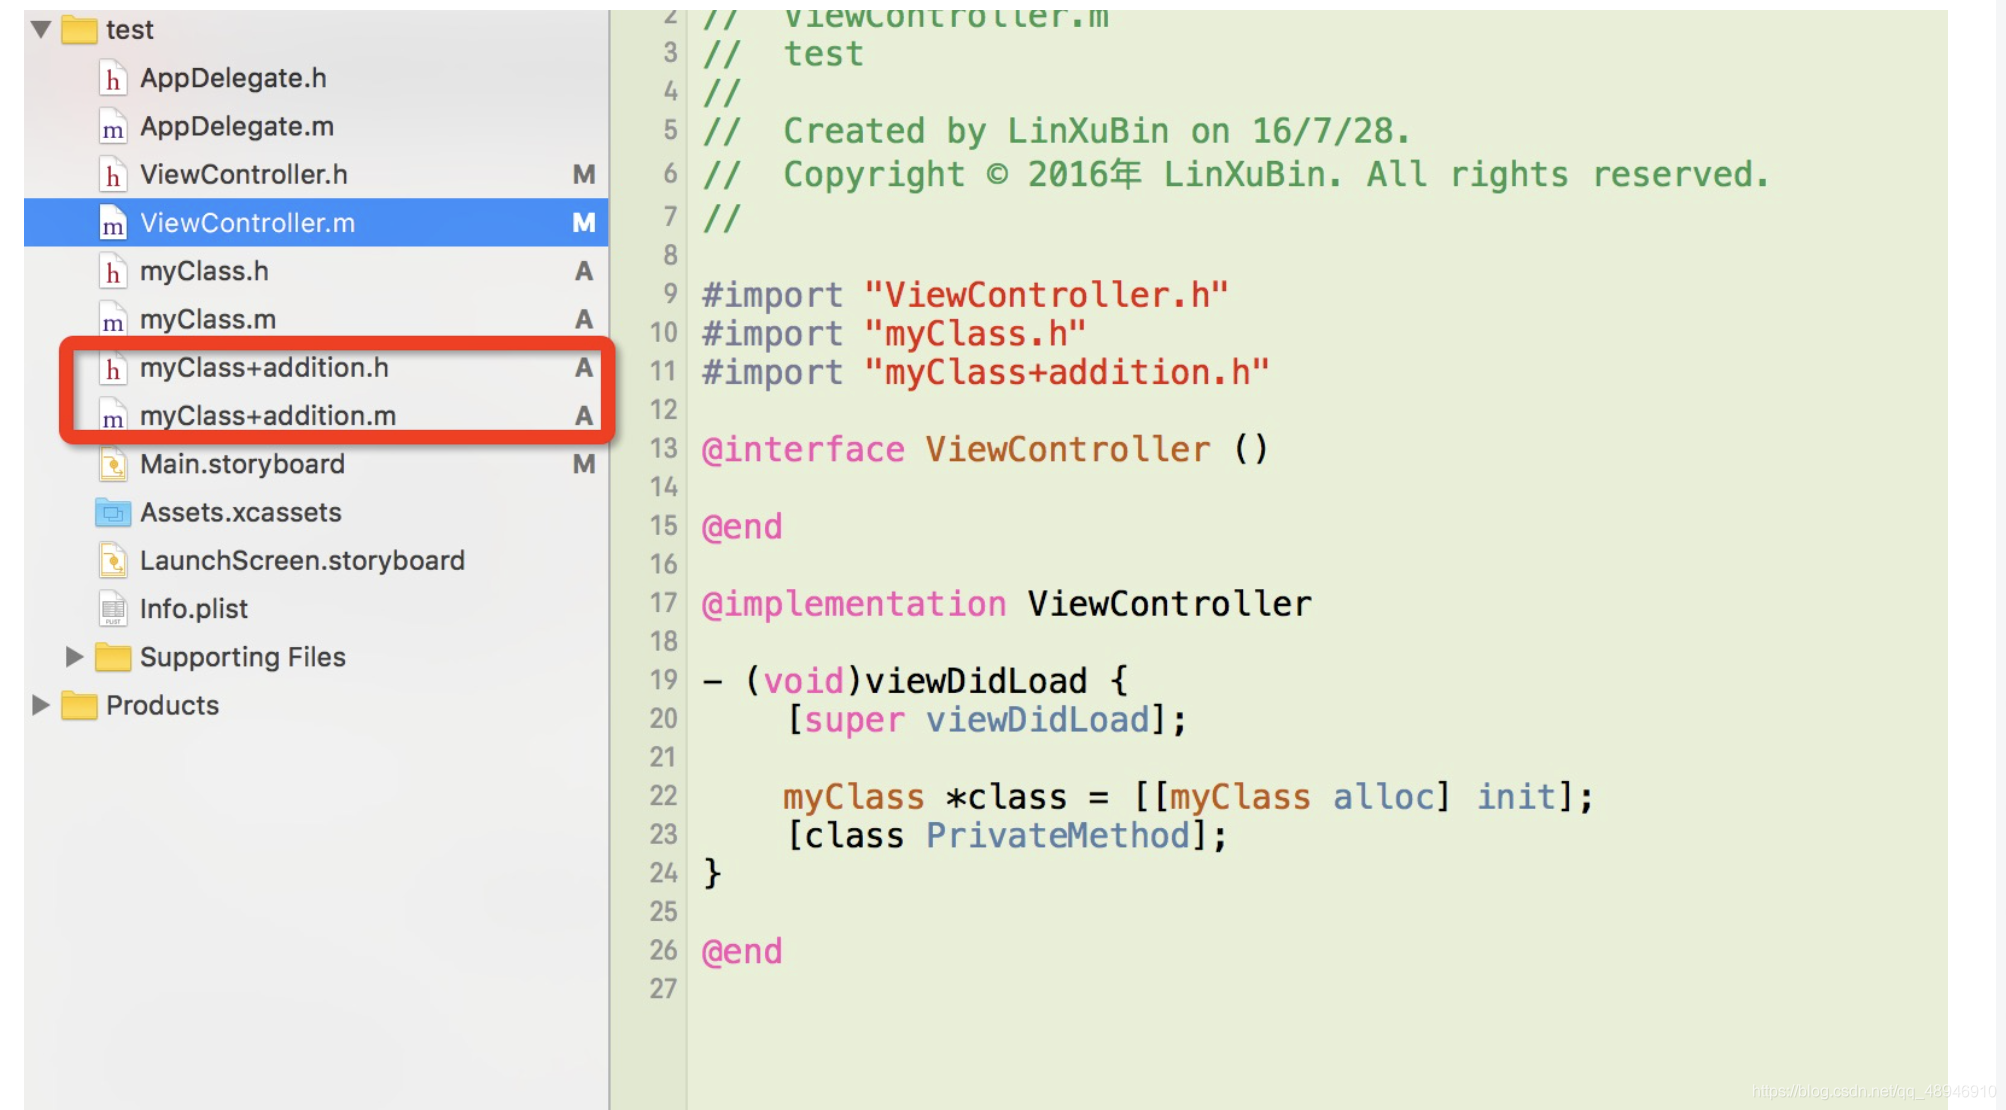Click the PrivateMethod call on line 23
Image resolution: width=2006 pixels, height=1110 pixels.
point(1058,836)
